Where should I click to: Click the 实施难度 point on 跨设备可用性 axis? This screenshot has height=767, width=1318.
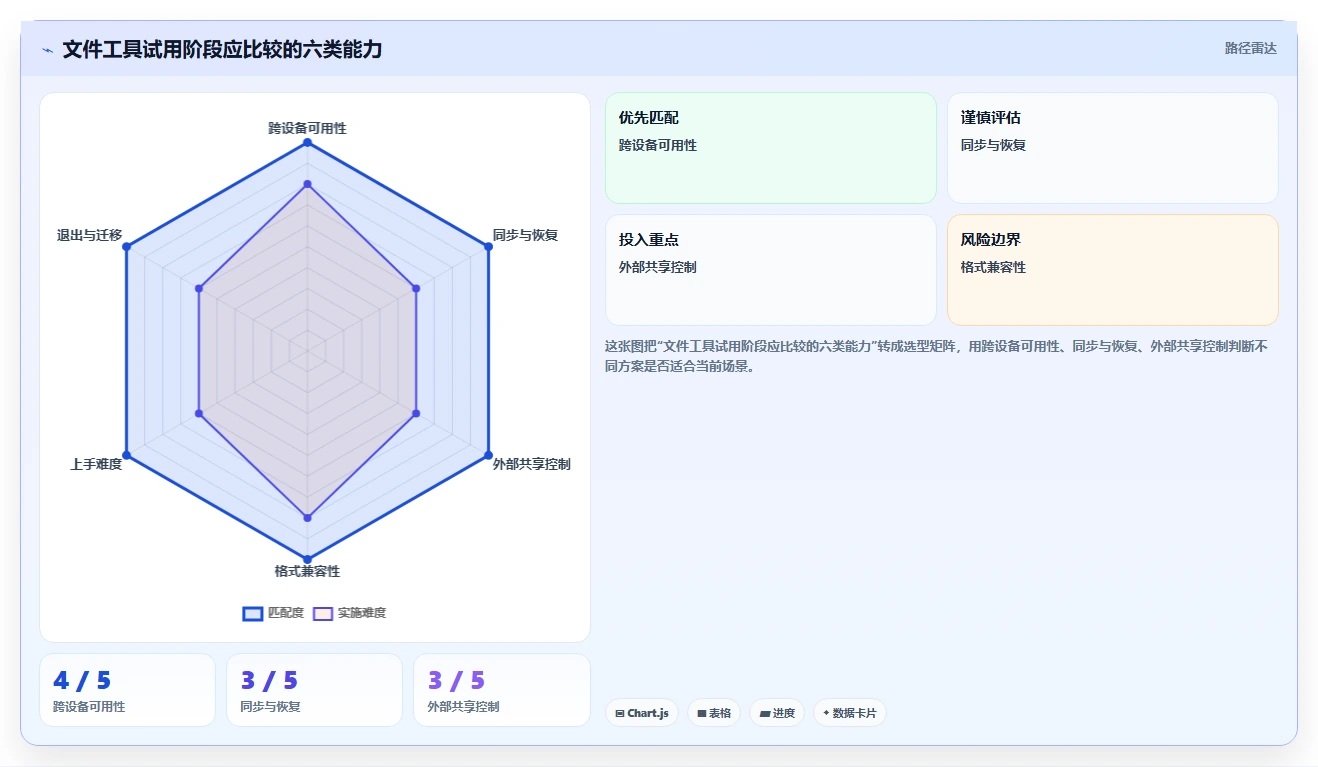pos(307,184)
